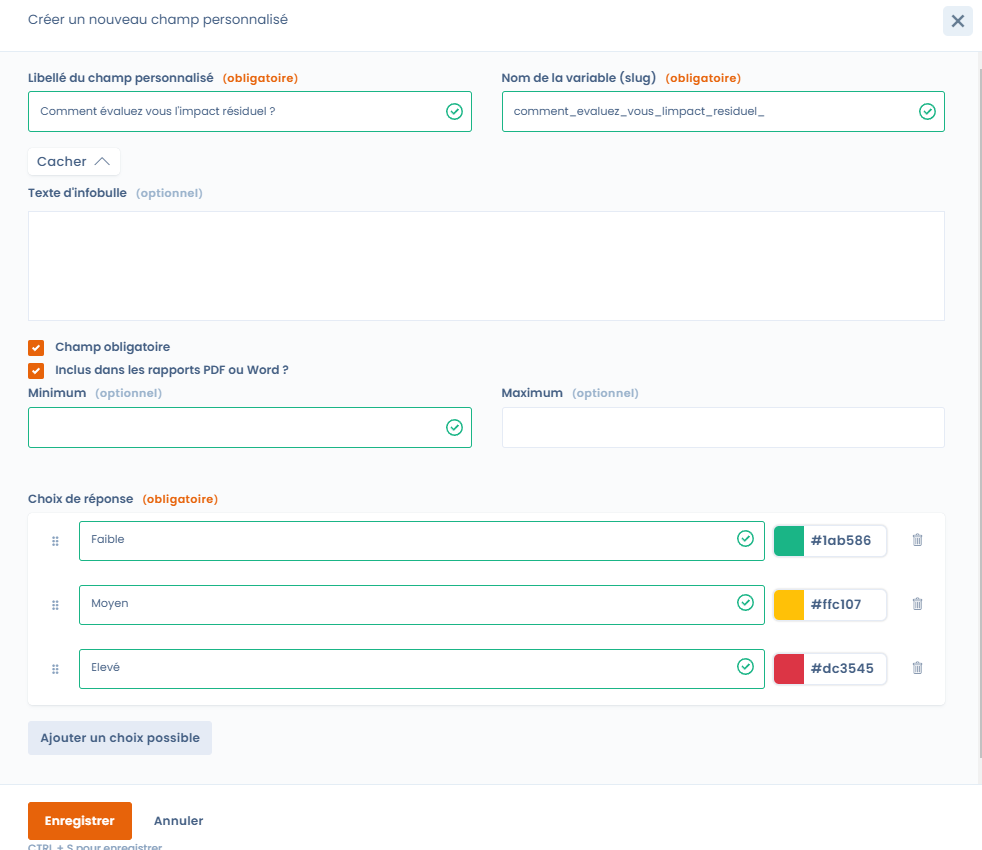The width and height of the screenshot is (982, 850).
Task: Uncheck the Champ obligatoire checkbox
Action: (x=36, y=348)
